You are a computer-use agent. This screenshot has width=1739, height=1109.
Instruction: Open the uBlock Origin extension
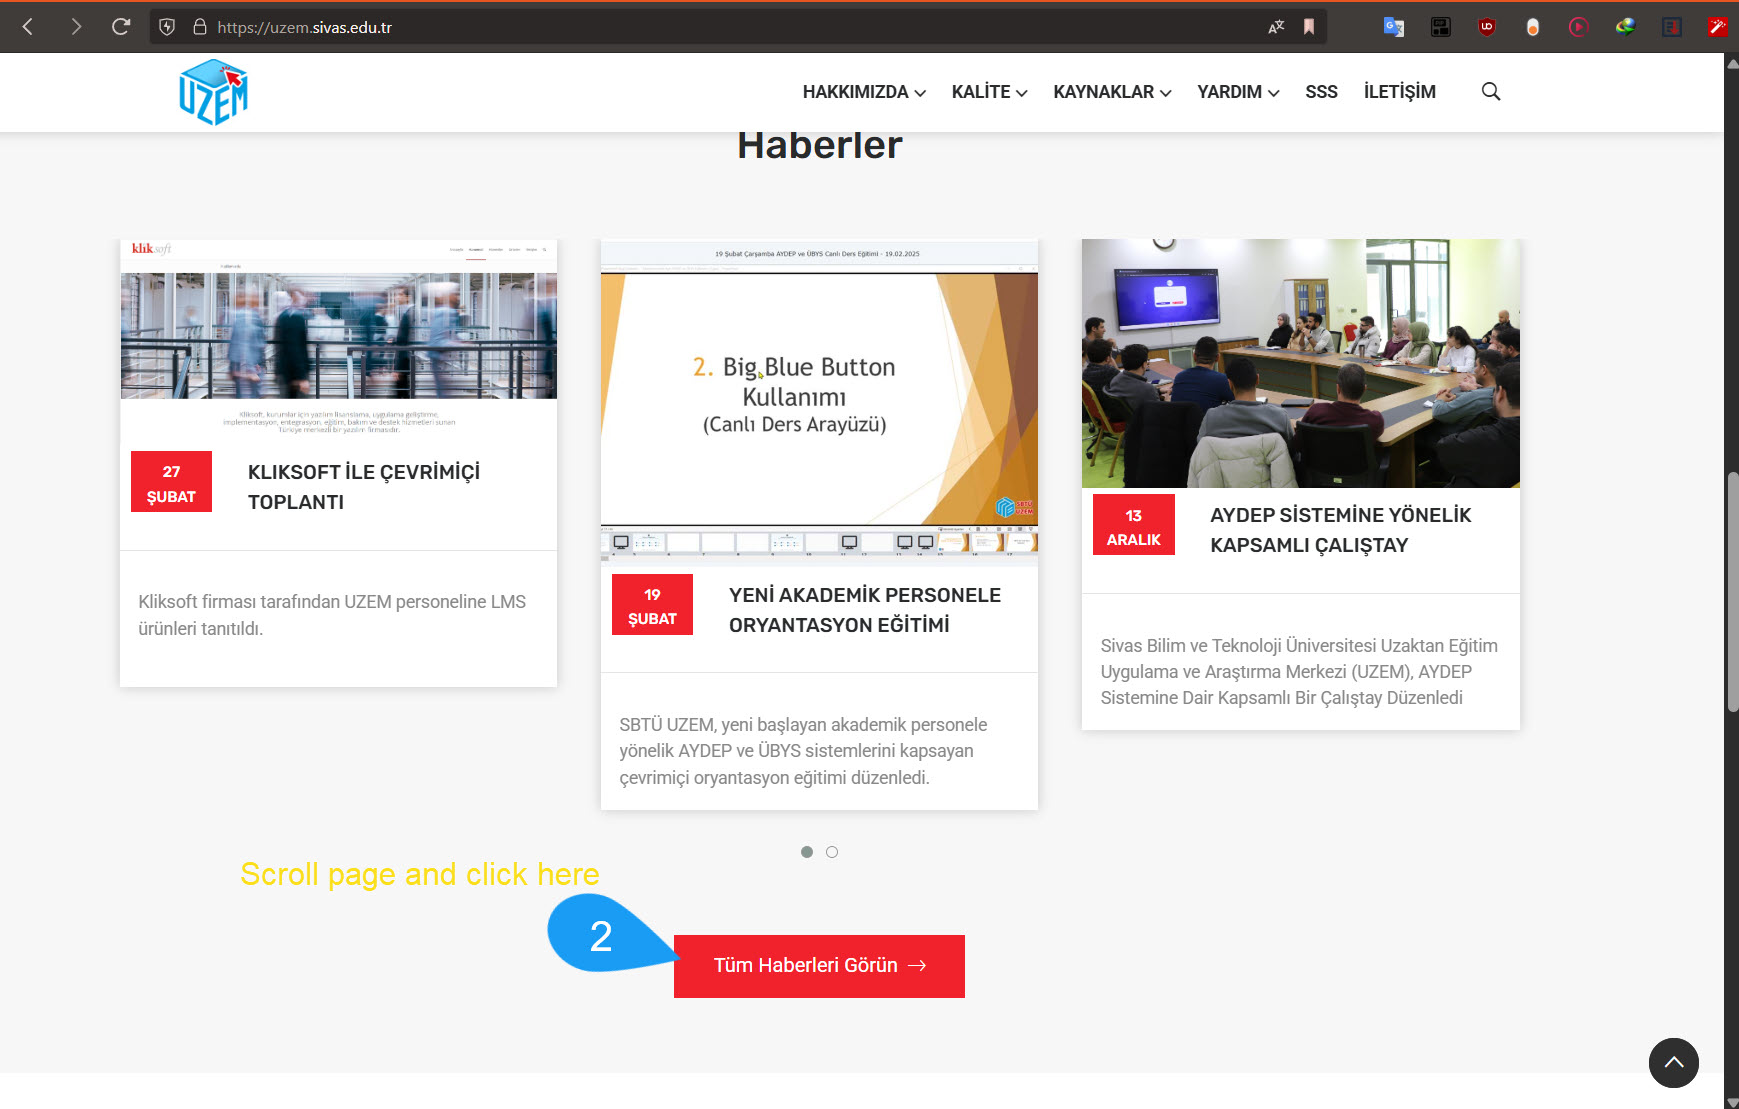click(1487, 27)
